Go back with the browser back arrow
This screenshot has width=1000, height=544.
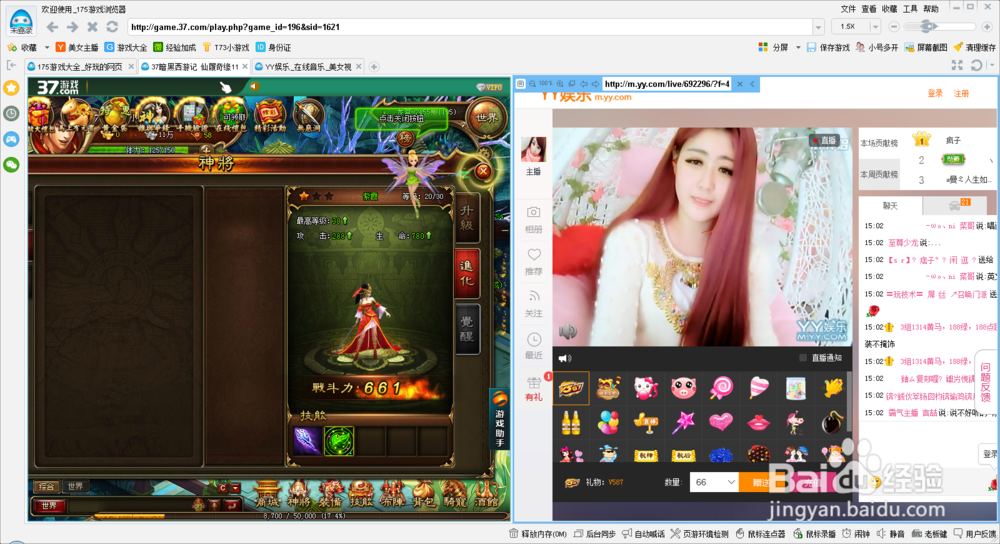[x=53, y=27]
